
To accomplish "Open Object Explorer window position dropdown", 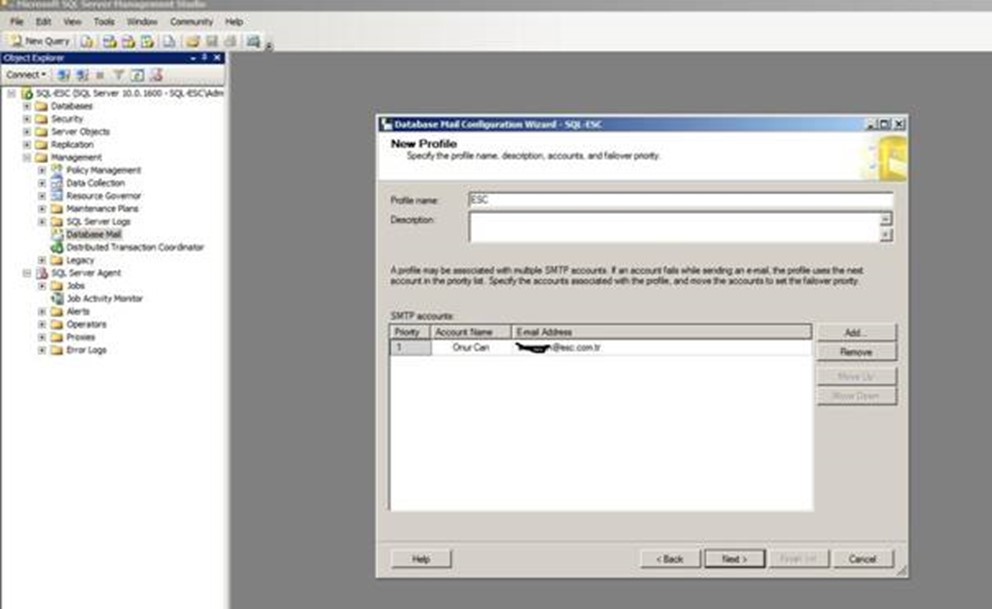I will click(193, 58).
